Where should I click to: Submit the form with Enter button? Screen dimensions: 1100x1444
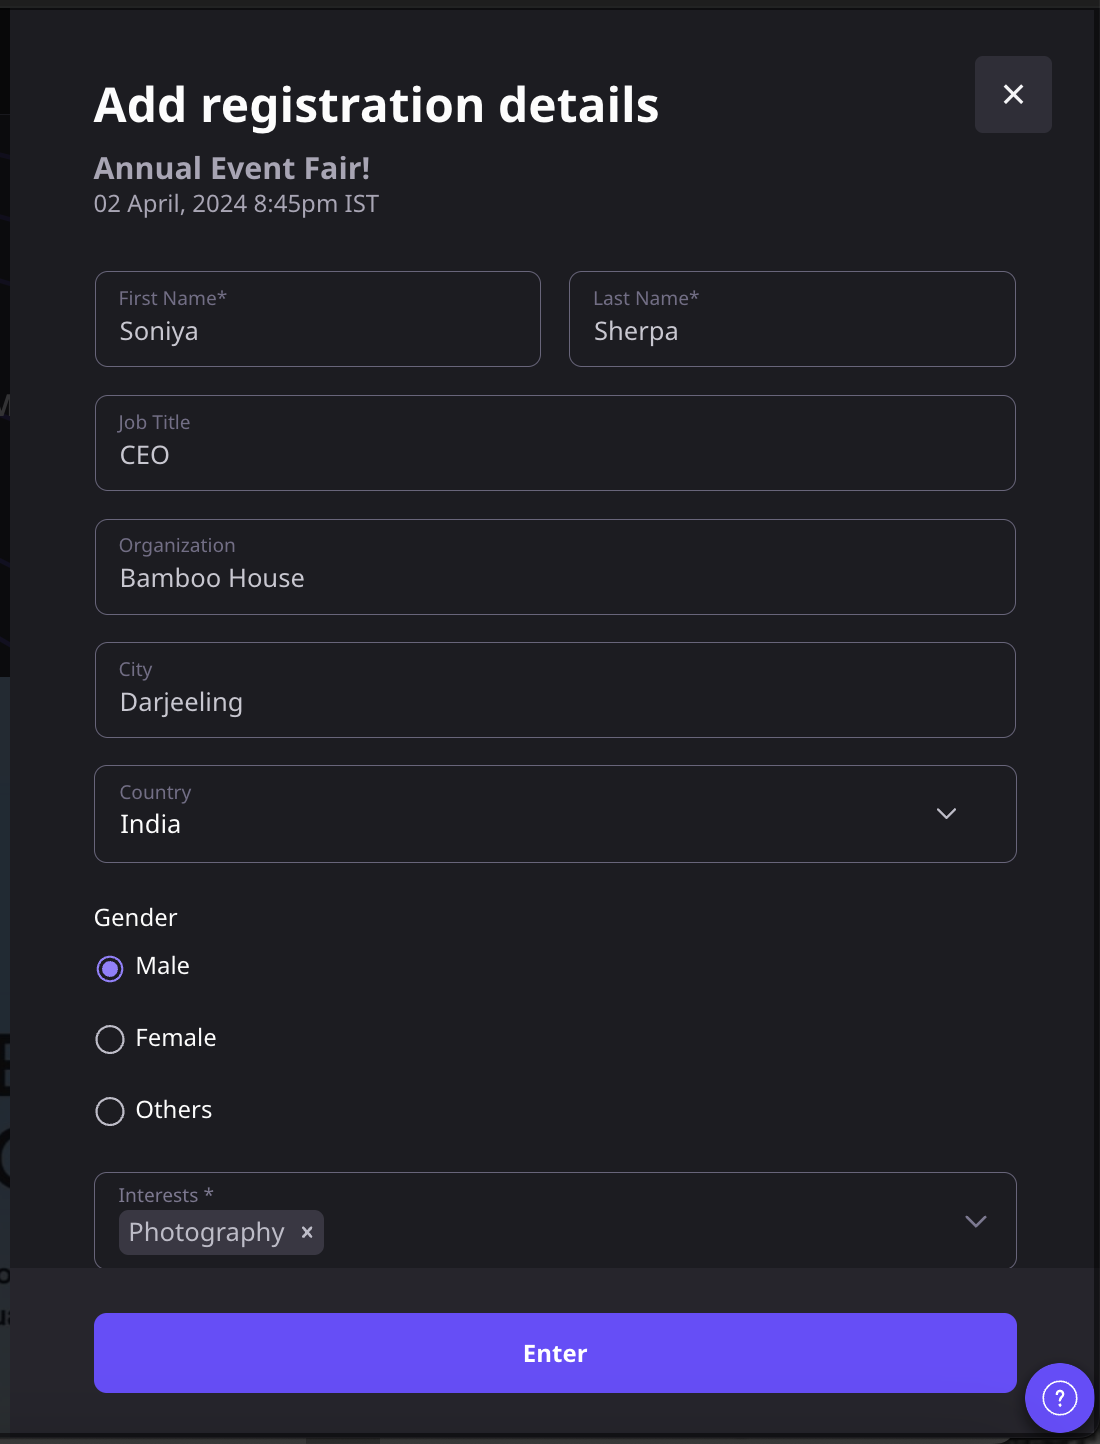click(555, 1353)
